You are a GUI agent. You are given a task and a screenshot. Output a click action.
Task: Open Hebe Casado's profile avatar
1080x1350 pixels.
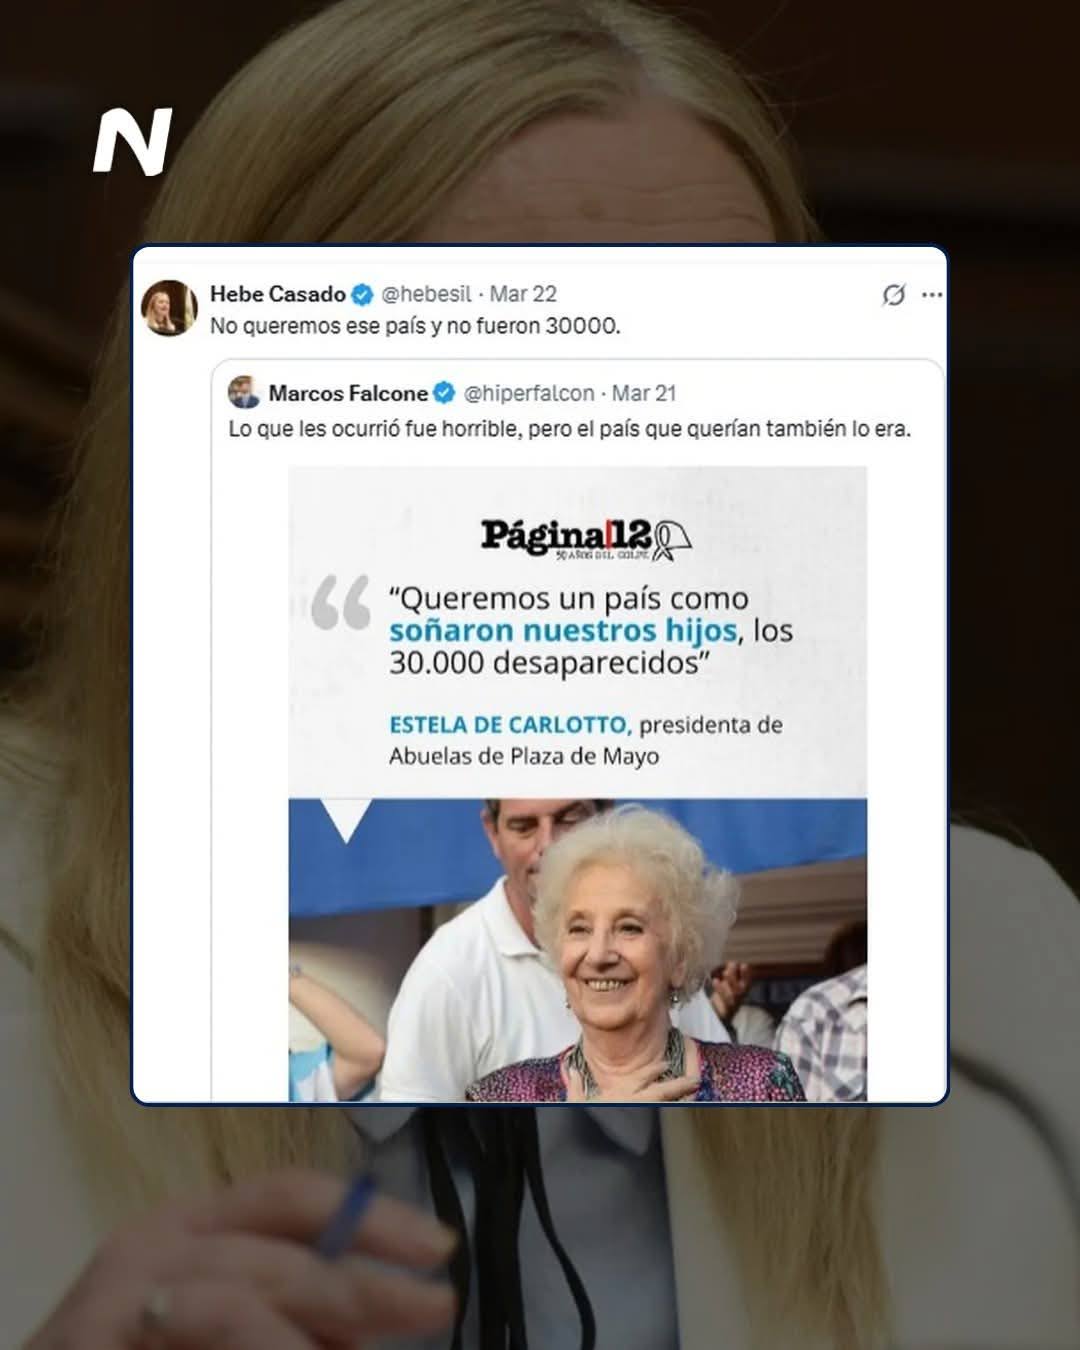pos(170,308)
